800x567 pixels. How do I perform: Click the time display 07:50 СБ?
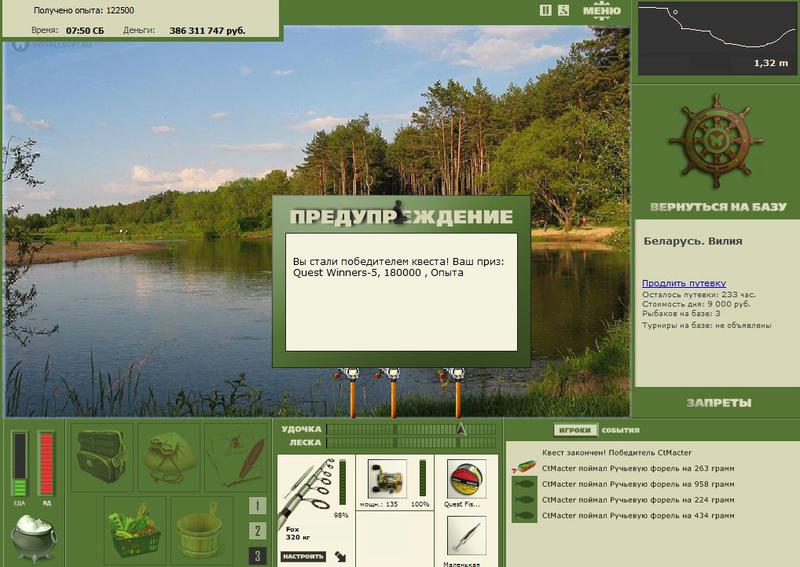tap(85, 31)
